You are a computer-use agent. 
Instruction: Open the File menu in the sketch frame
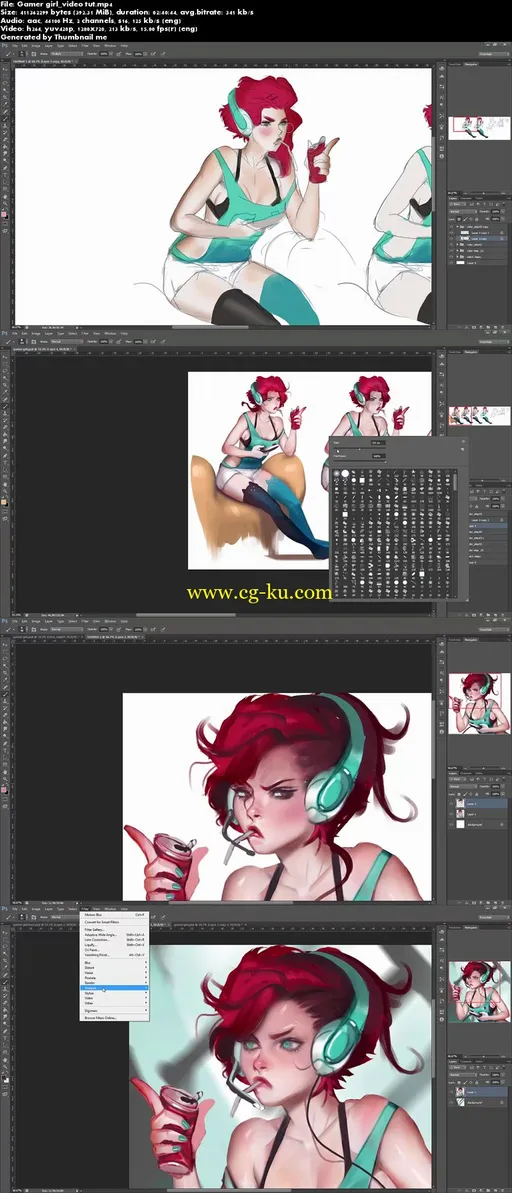14,46
